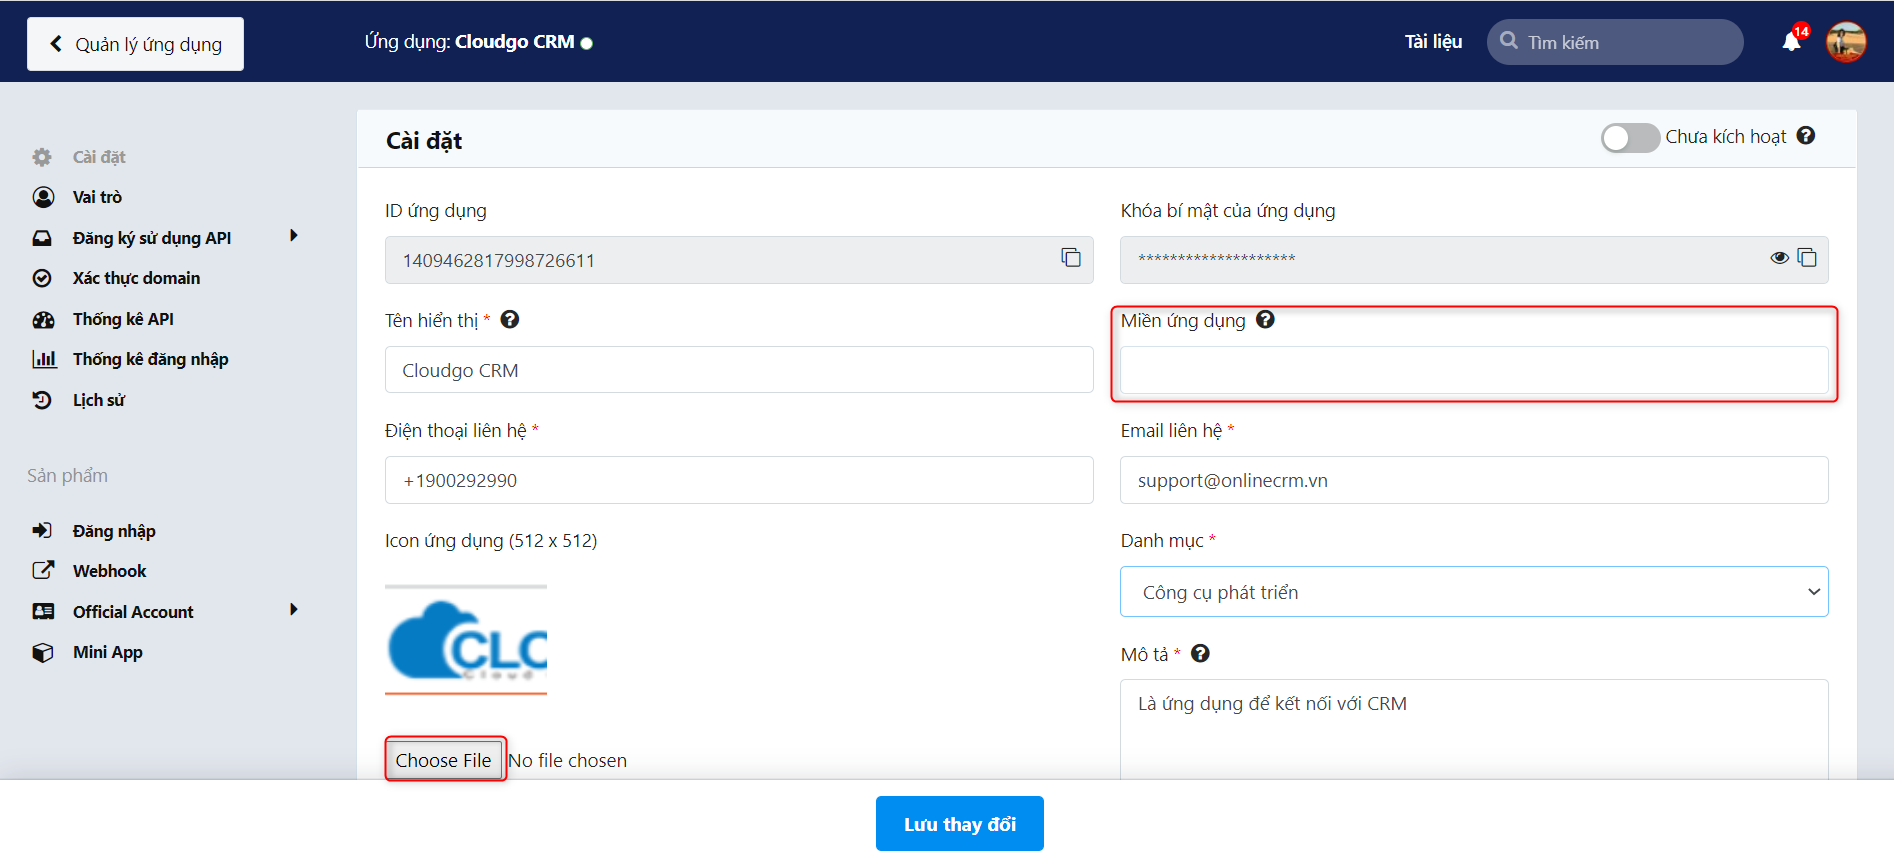The height and width of the screenshot is (866, 1894).
Task: Click help icon next to Mô tả
Action: coord(1200,654)
